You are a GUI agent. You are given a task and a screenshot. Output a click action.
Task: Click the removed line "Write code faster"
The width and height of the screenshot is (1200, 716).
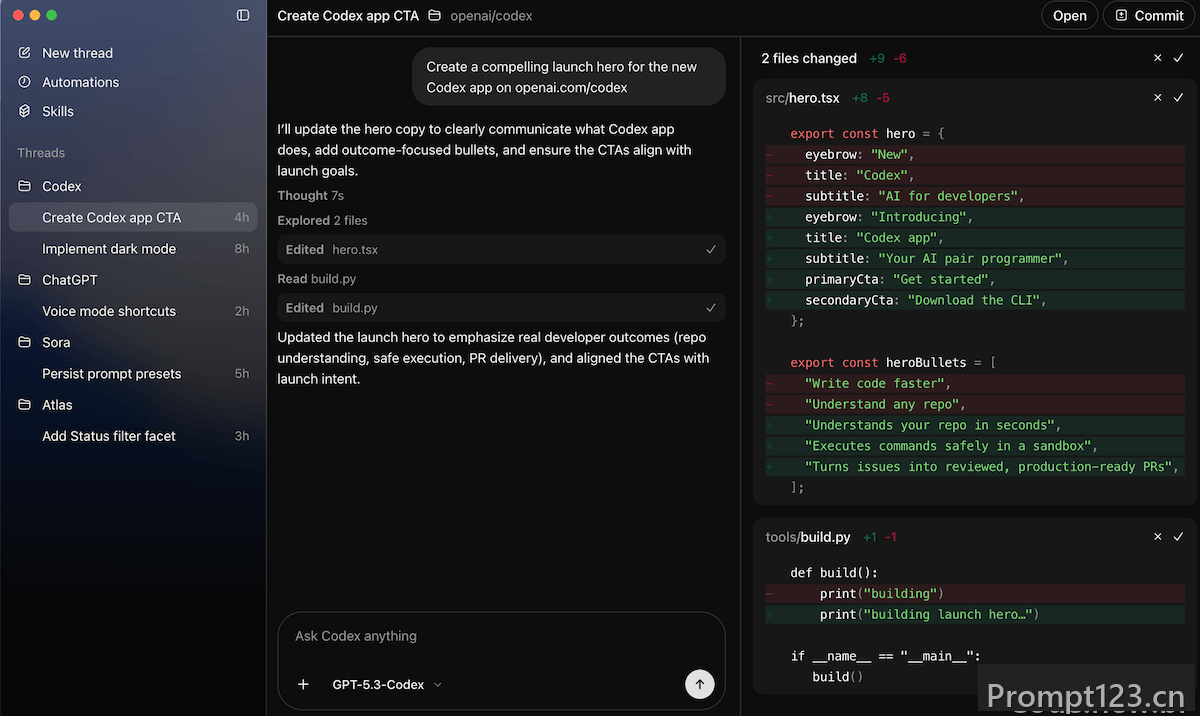point(975,383)
